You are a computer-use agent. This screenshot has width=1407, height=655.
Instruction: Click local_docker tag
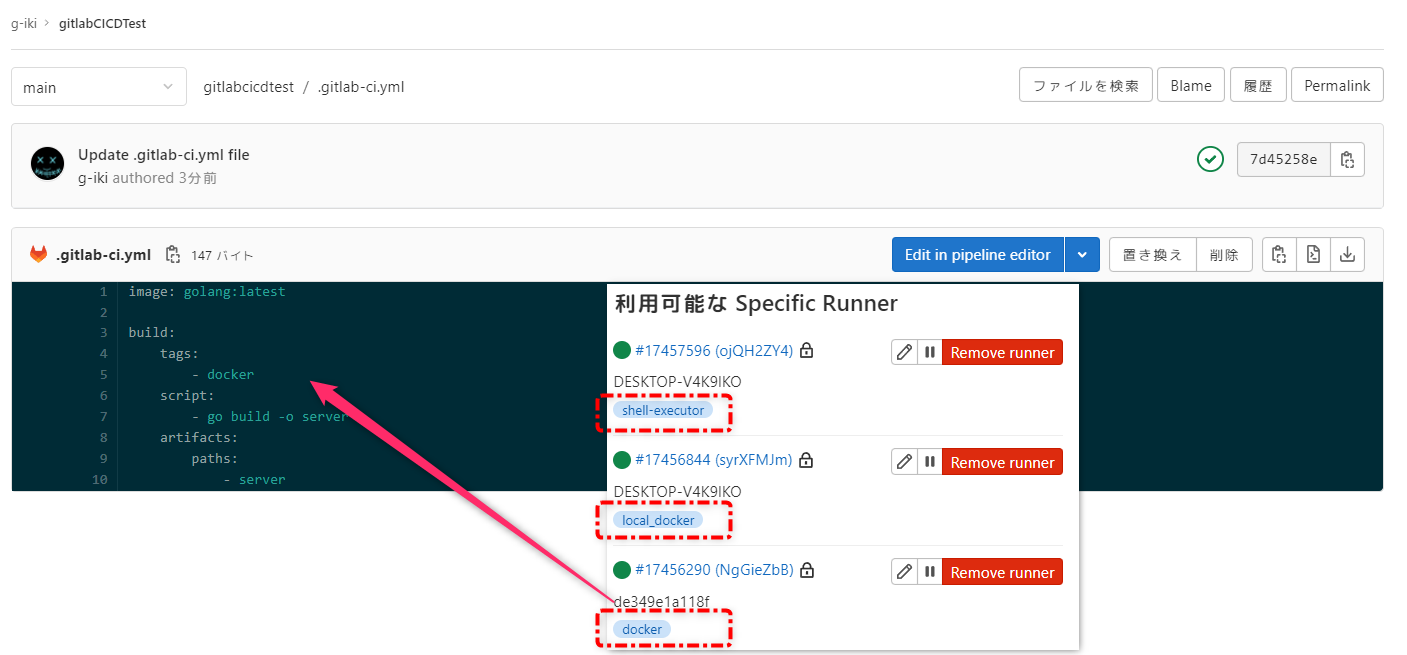(x=658, y=520)
